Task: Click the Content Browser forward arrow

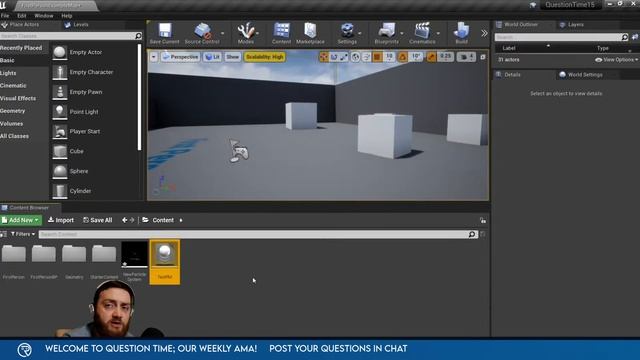Action: tap(132, 220)
